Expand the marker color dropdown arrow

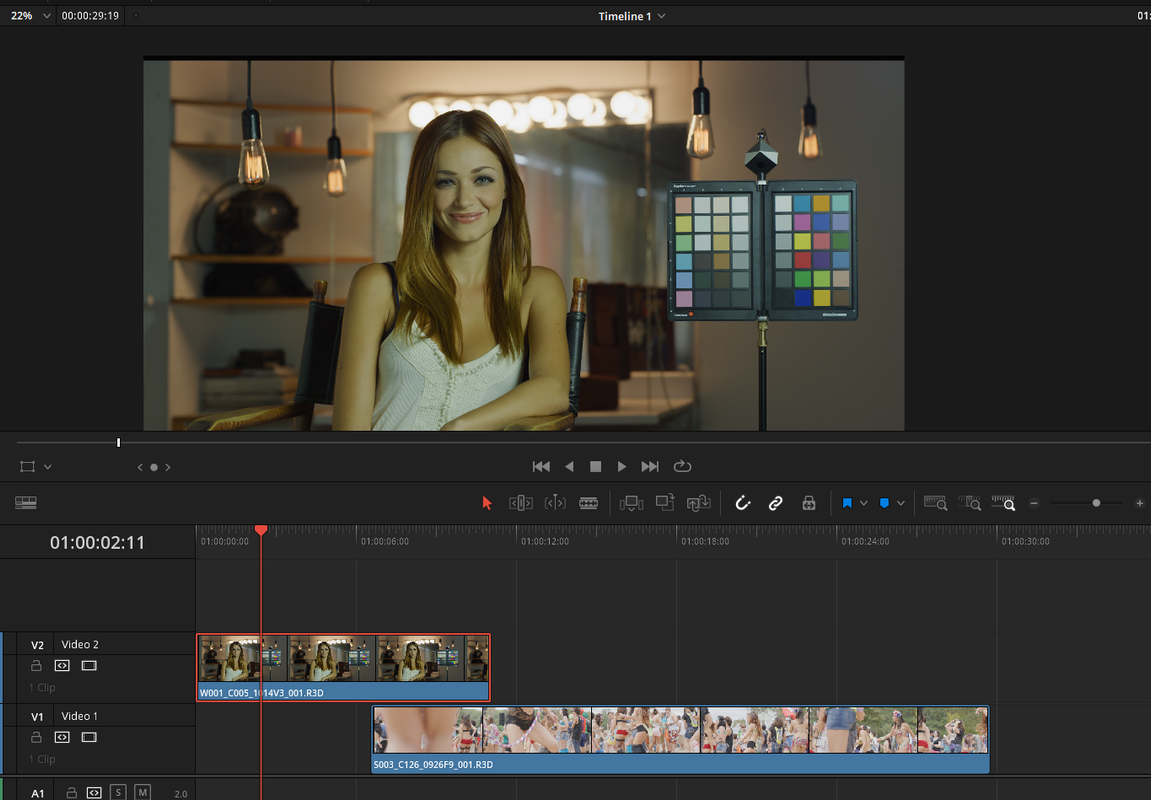(901, 503)
